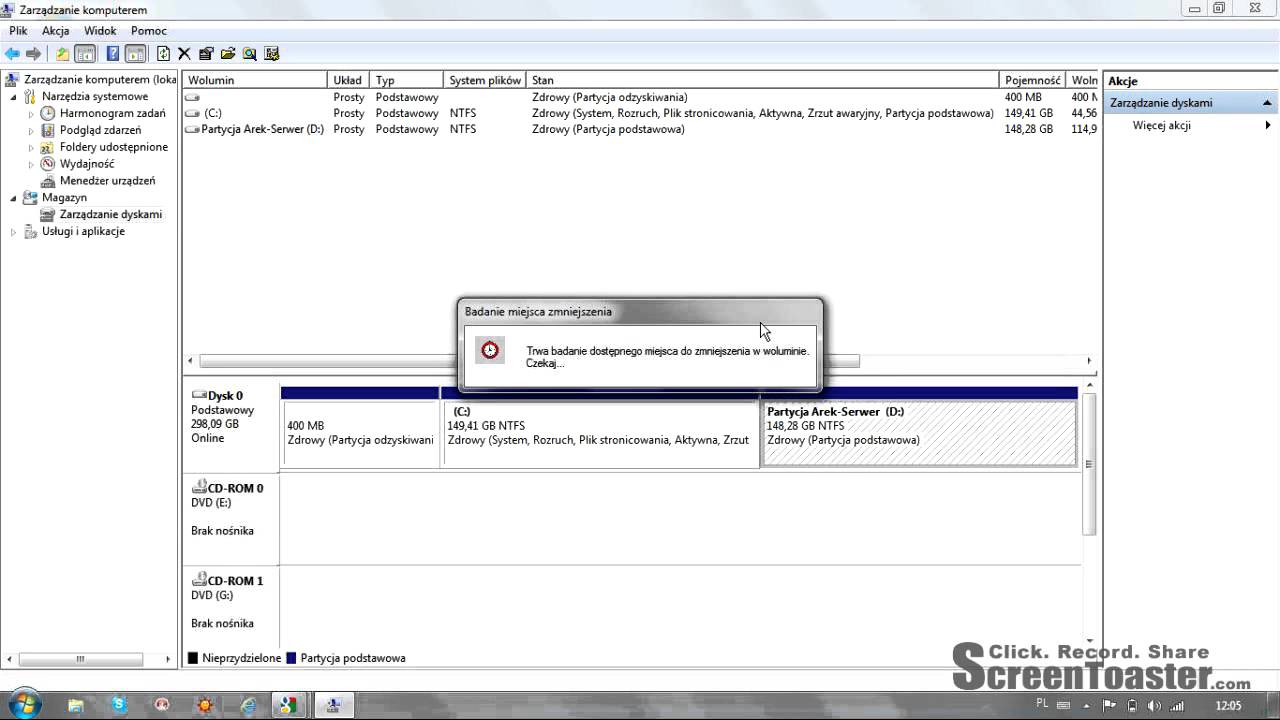
Task: Sort by the Stan column header
Action: 762,80
